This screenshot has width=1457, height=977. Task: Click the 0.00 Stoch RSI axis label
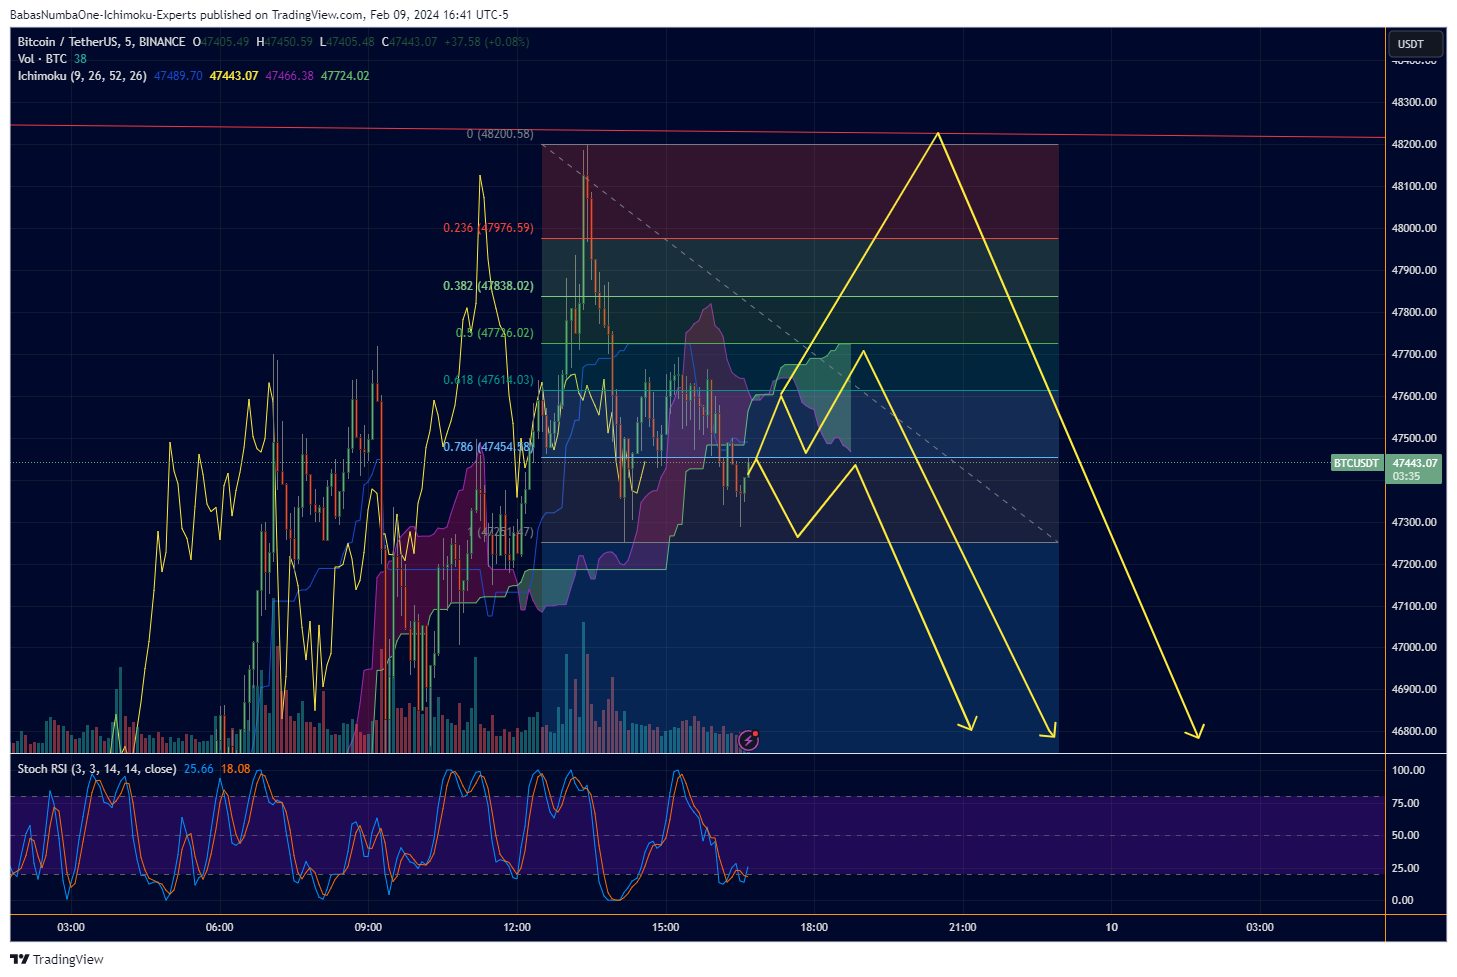1403,900
